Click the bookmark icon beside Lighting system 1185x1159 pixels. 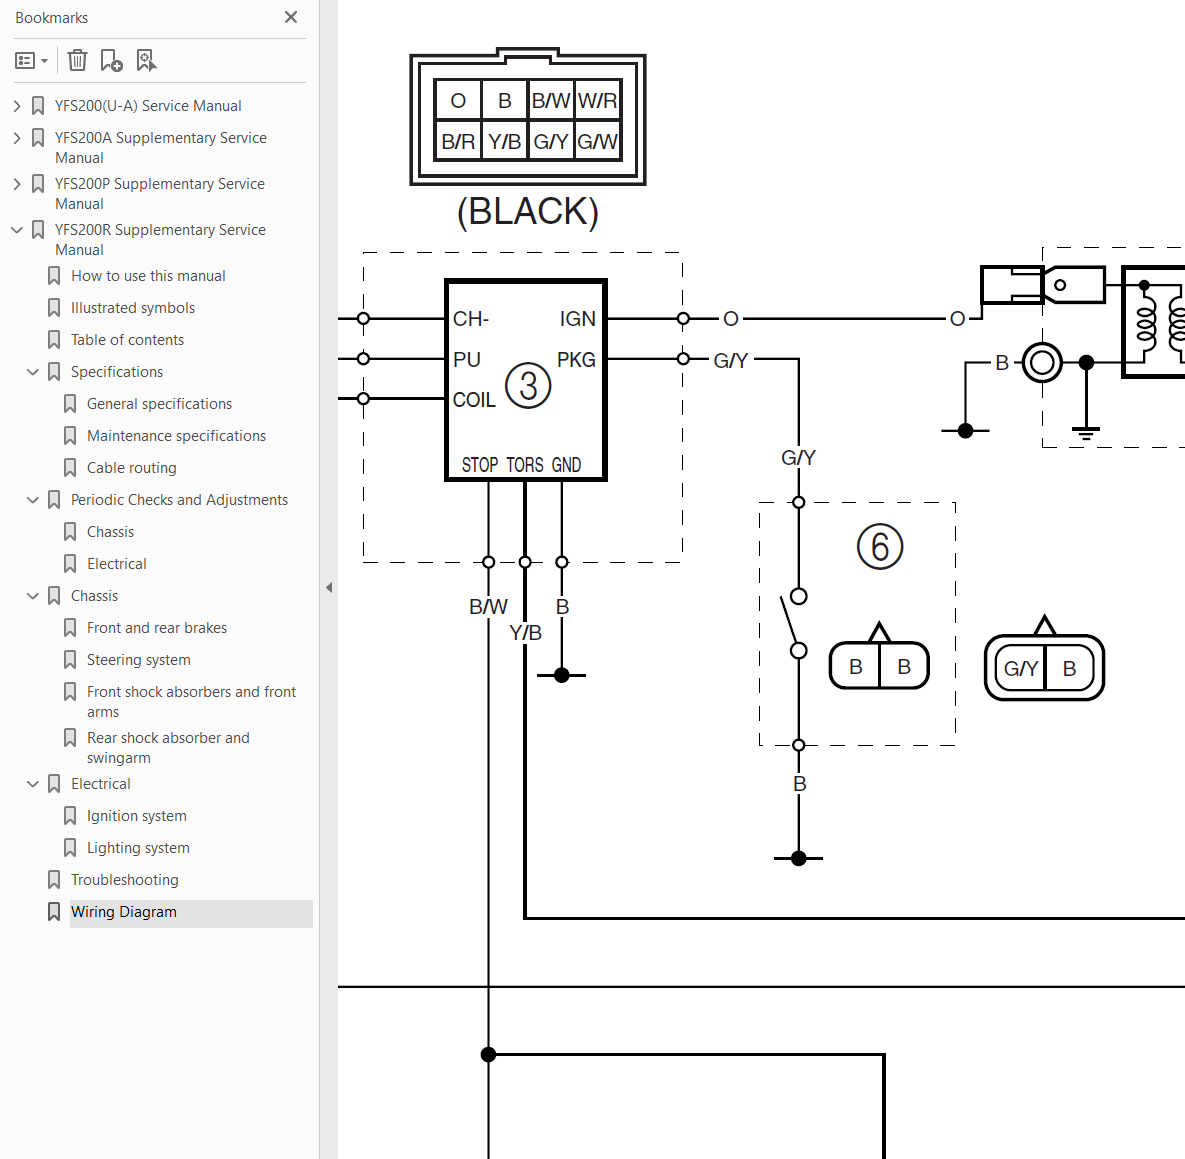click(70, 848)
